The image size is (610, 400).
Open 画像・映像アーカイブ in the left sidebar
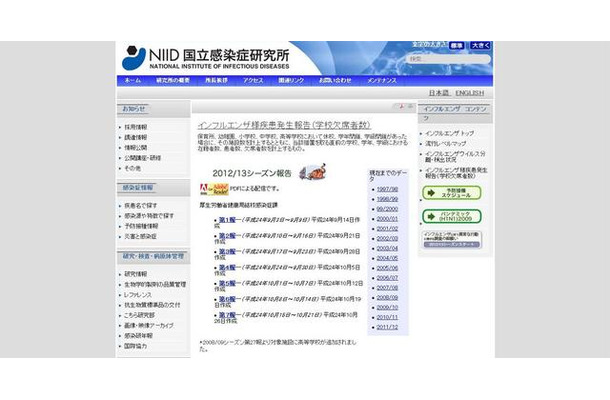pyautogui.click(x=149, y=325)
